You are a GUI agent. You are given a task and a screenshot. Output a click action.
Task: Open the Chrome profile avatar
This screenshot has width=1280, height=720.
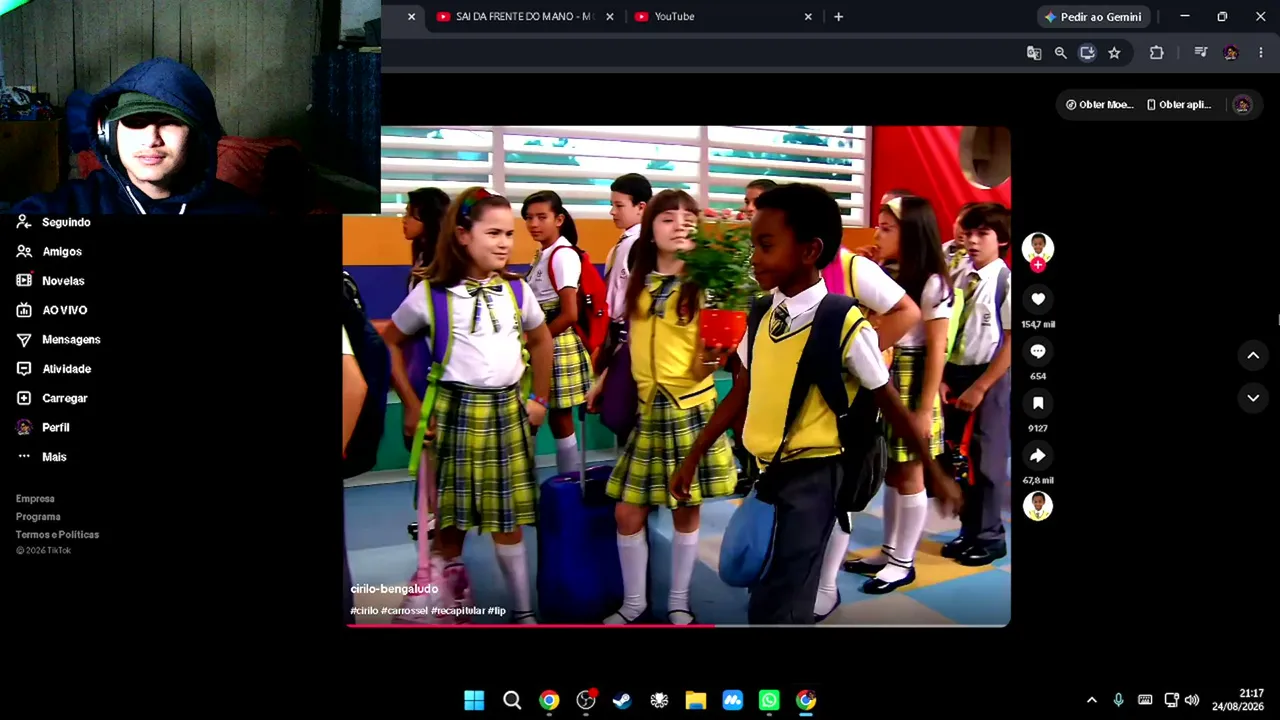(1231, 53)
